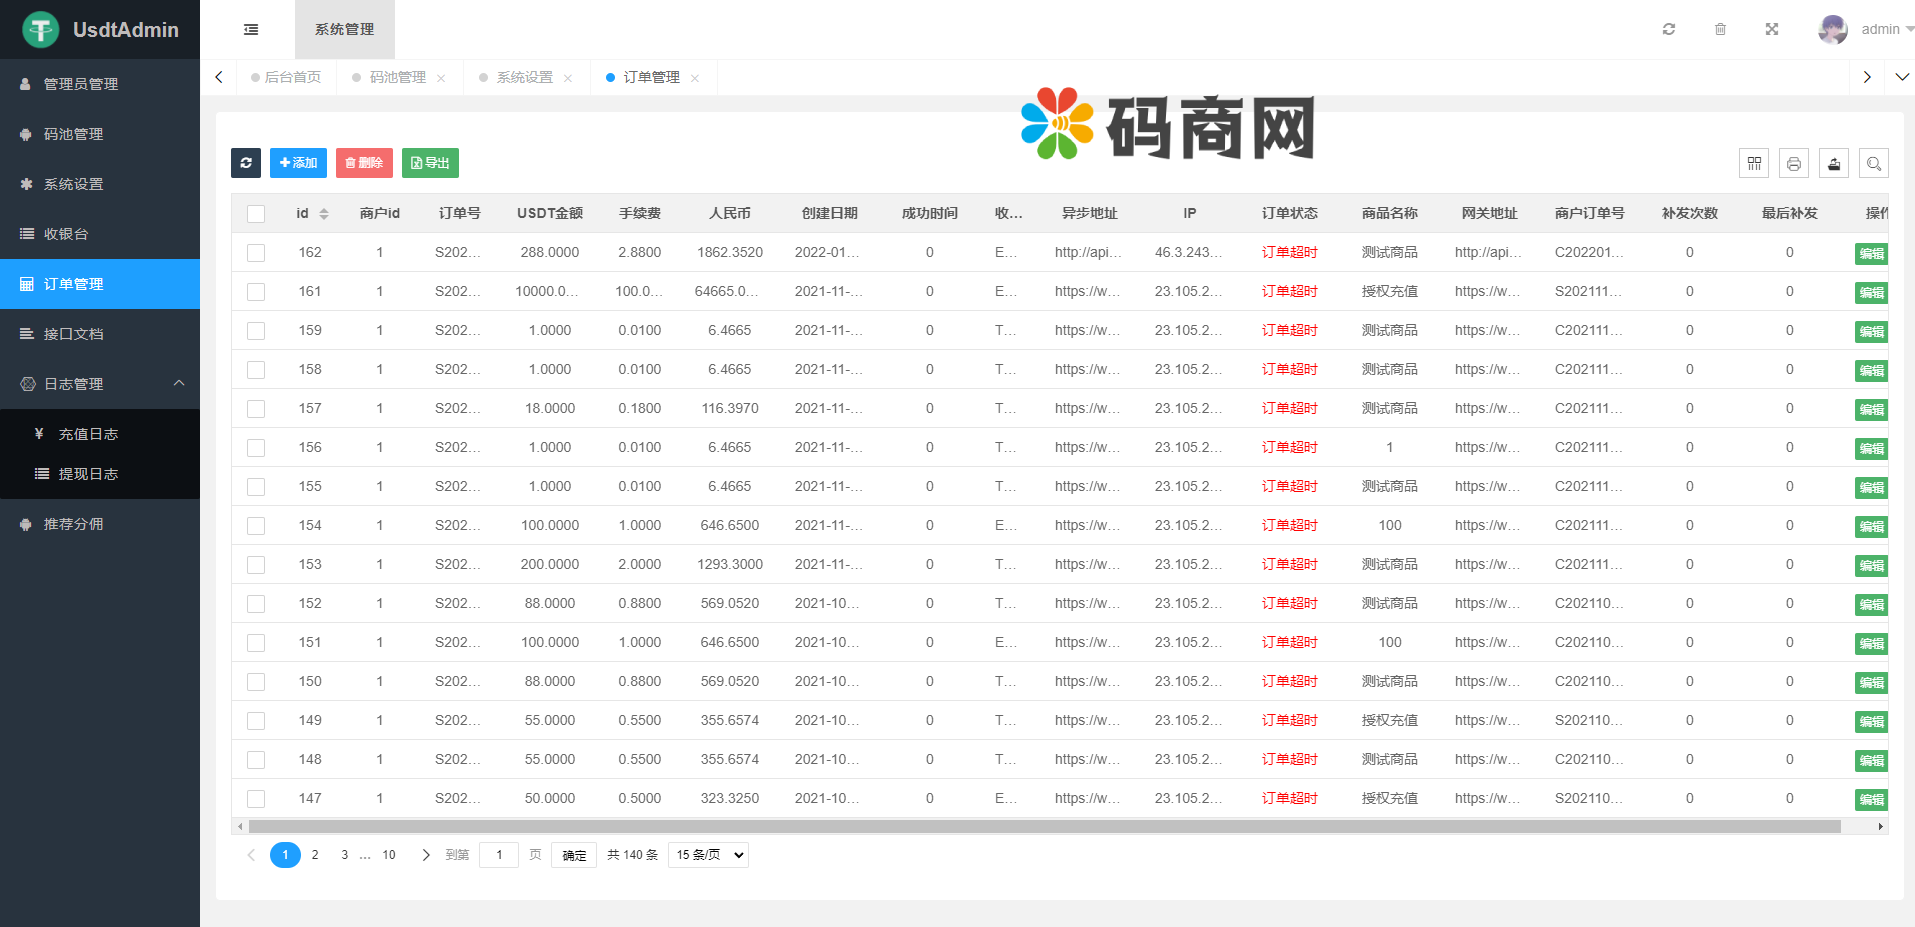This screenshot has height=927, width=1915.
Task: Click the green 导出 button
Action: (430, 163)
